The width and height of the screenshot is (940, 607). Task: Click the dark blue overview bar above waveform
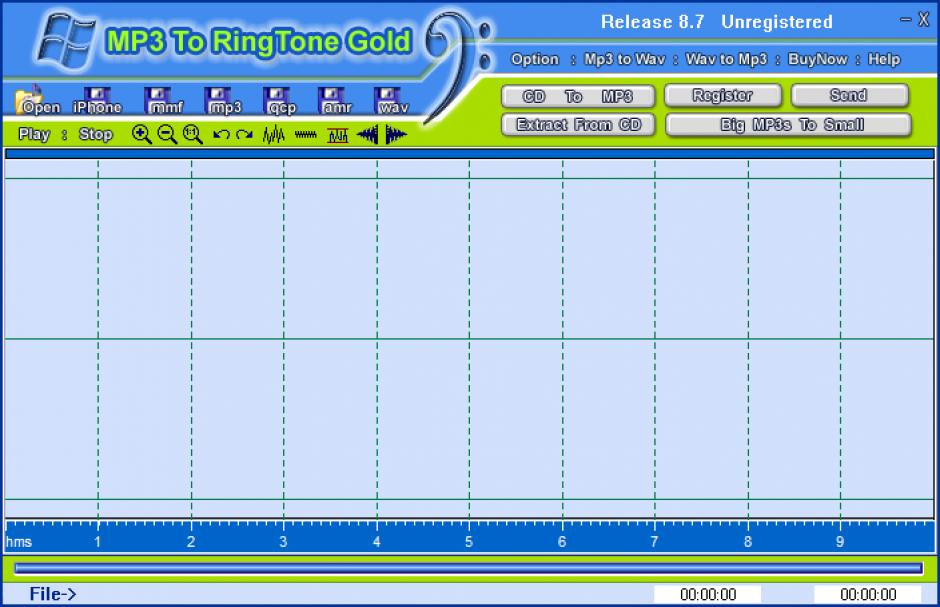point(469,154)
